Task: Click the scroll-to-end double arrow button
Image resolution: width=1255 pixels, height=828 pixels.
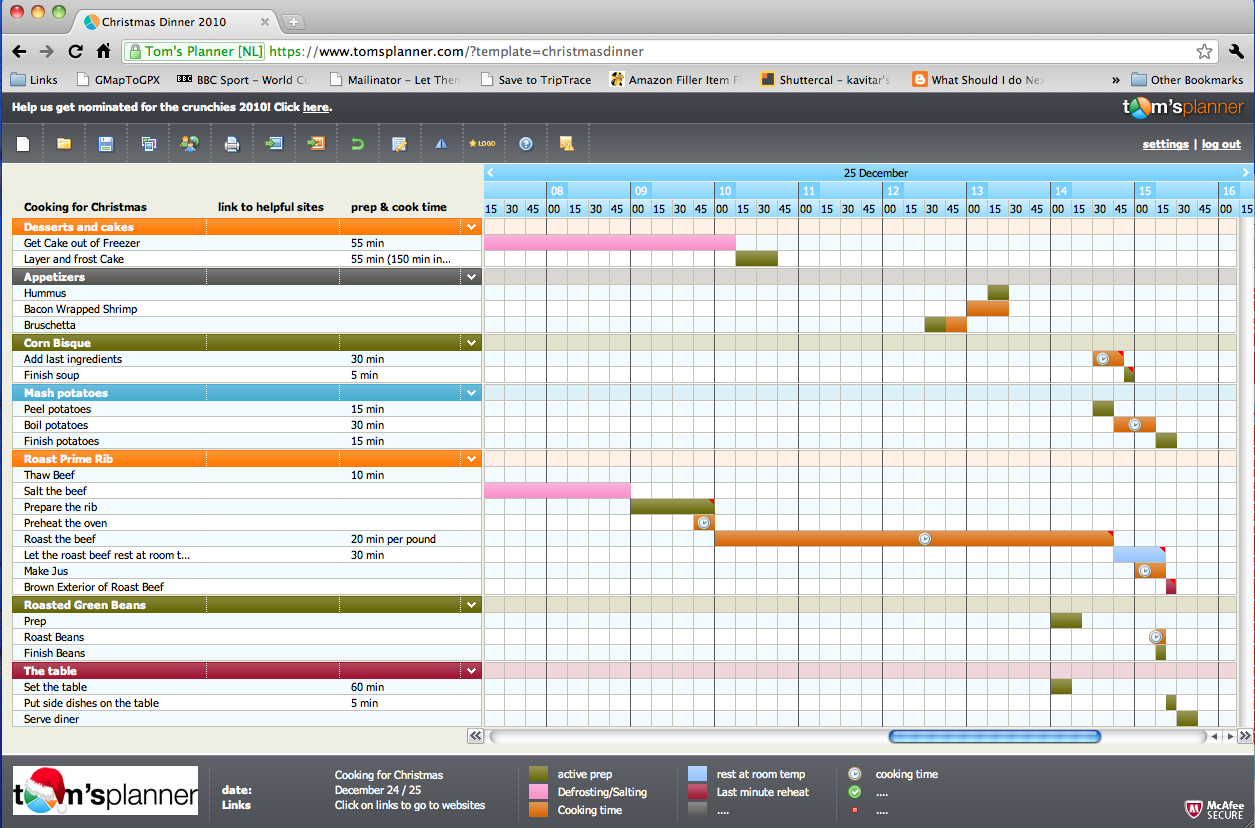Action: tap(1245, 736)
